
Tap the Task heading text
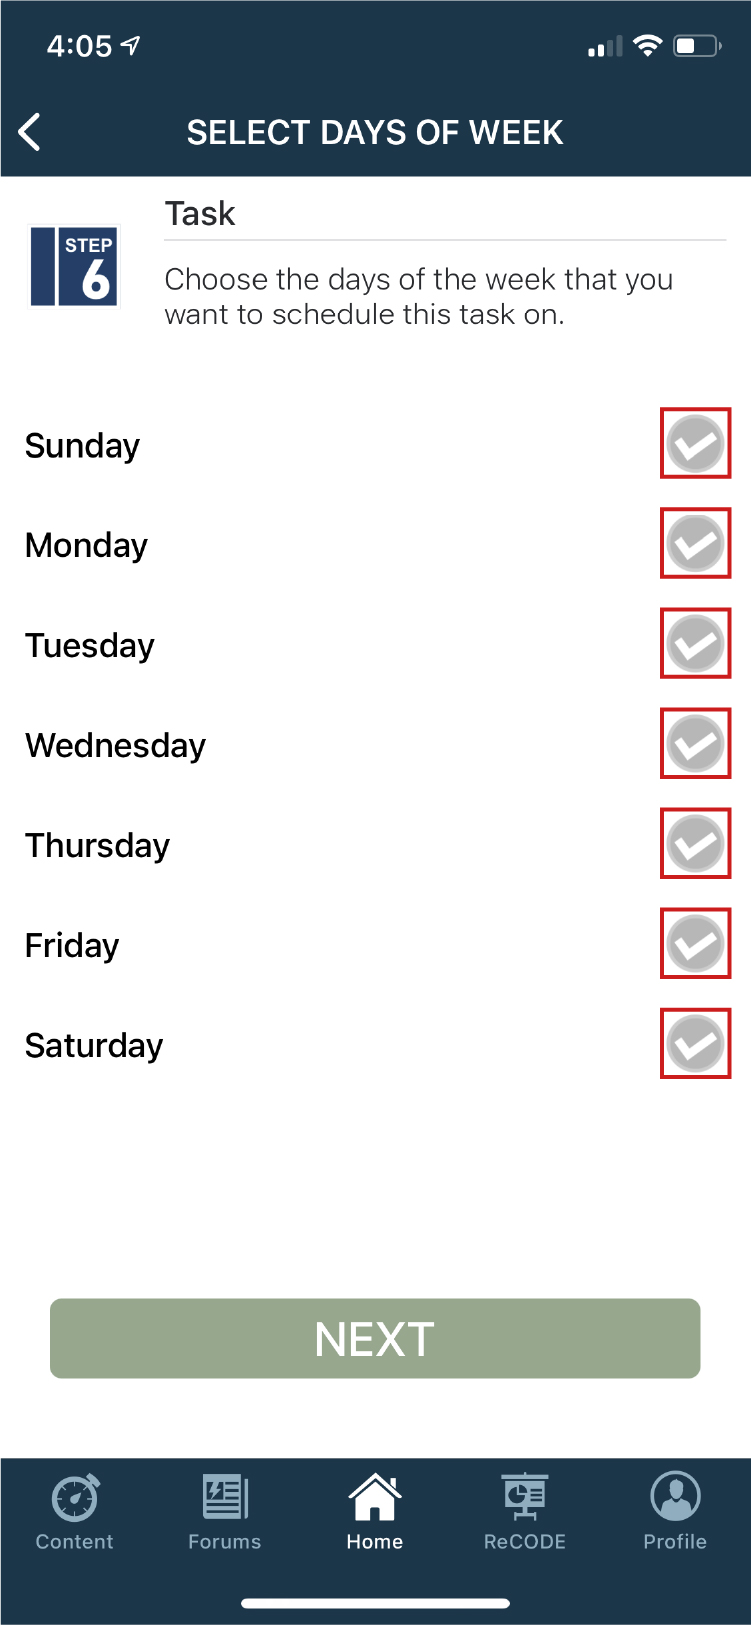[x=200, y=214]
